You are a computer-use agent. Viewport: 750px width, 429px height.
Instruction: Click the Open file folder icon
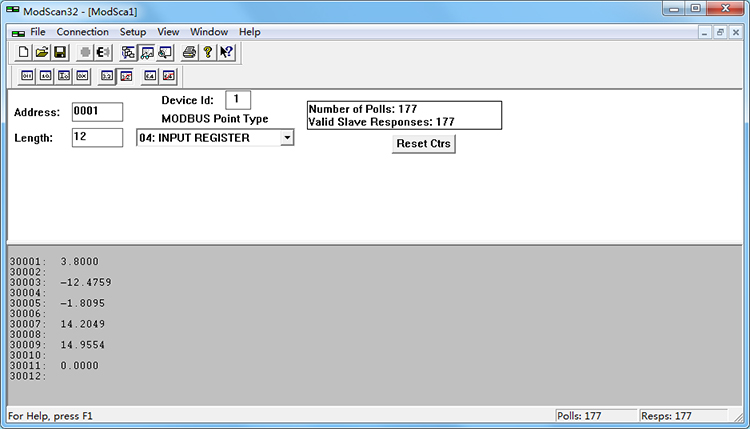(x=42, y=52)
